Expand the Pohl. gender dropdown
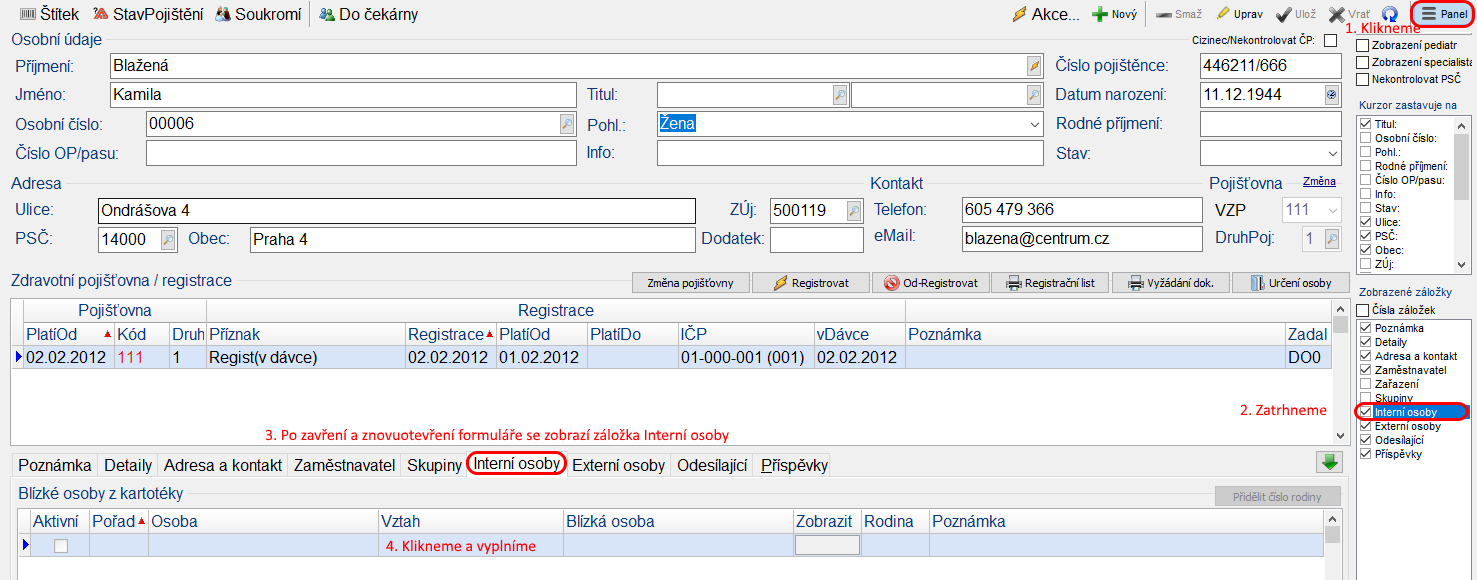 [1033, 124]
